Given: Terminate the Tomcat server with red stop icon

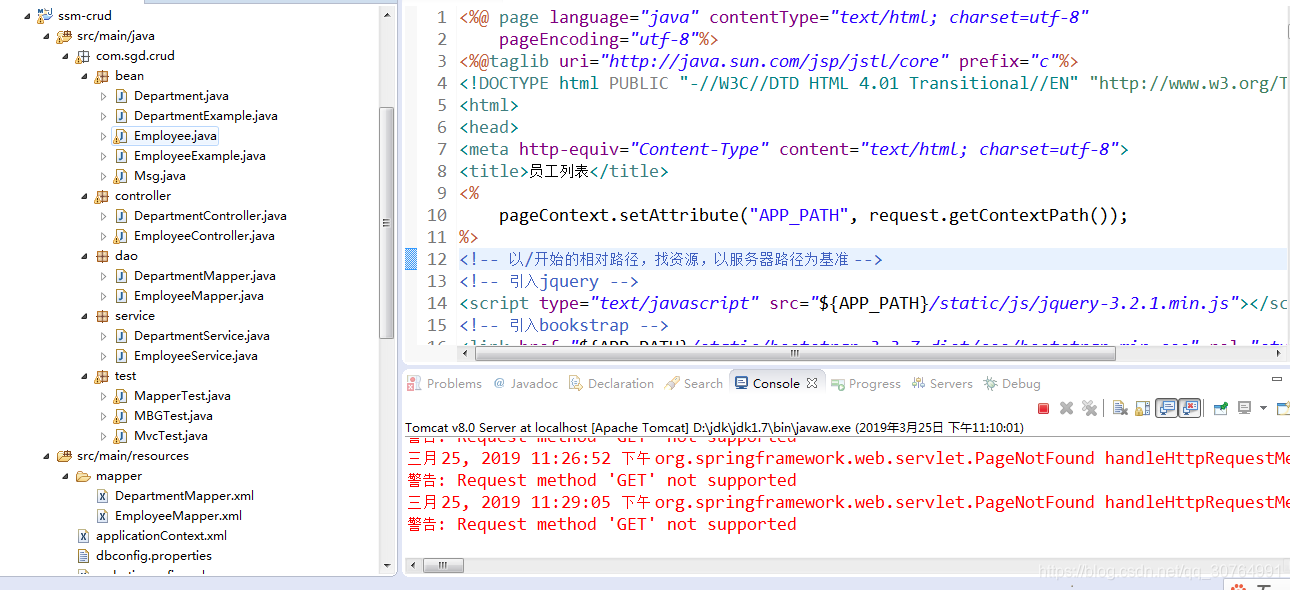Looking at the screenshot, I should point(1043,408).
